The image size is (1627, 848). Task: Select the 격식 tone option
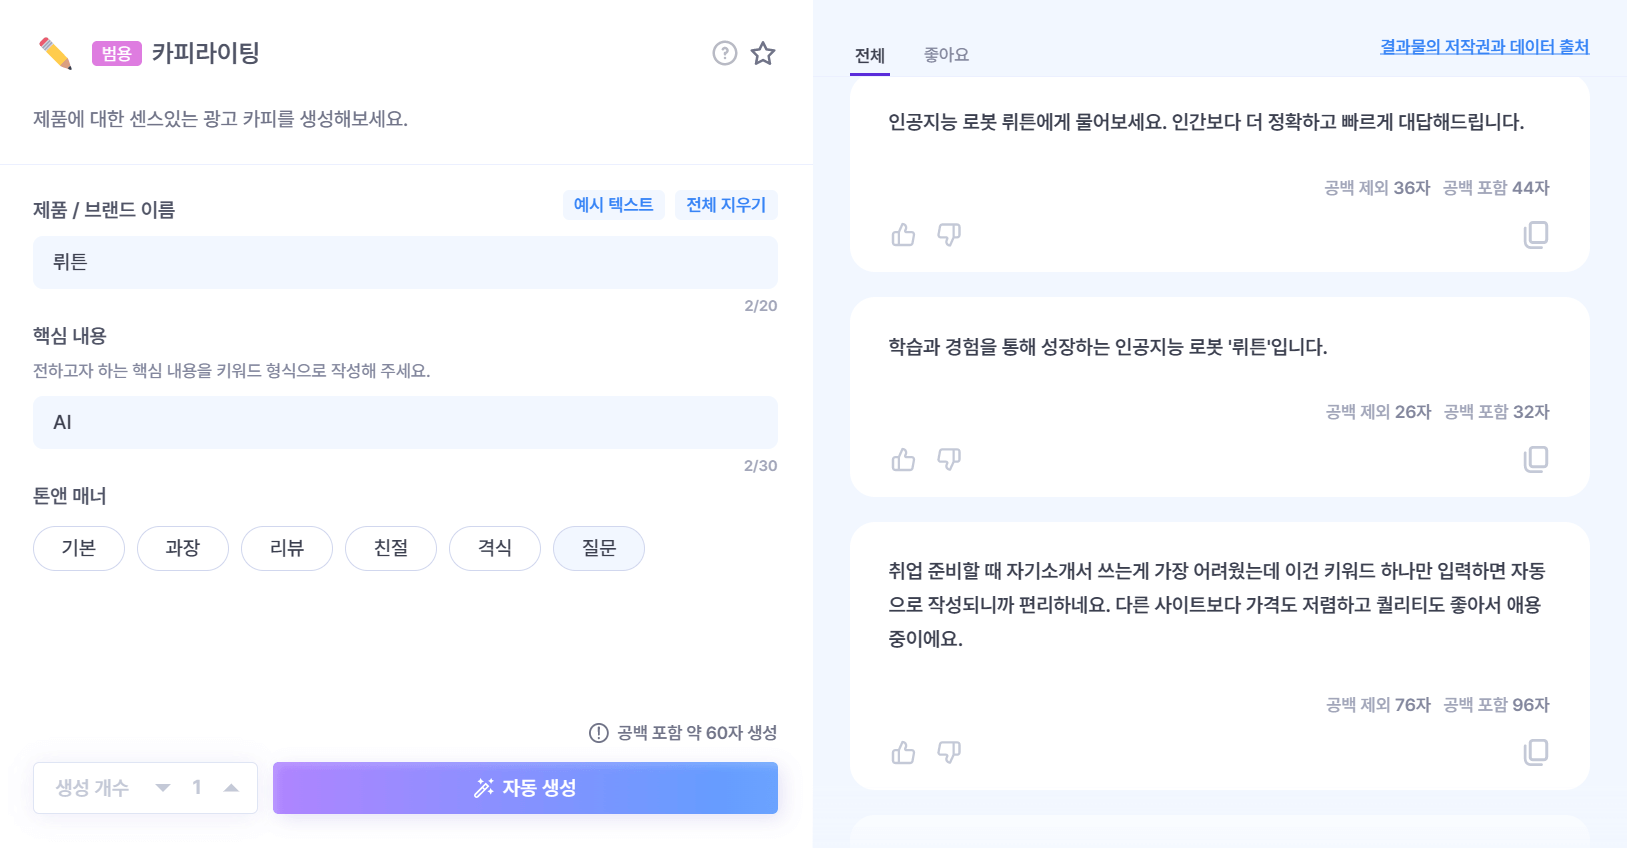point(495,548)
